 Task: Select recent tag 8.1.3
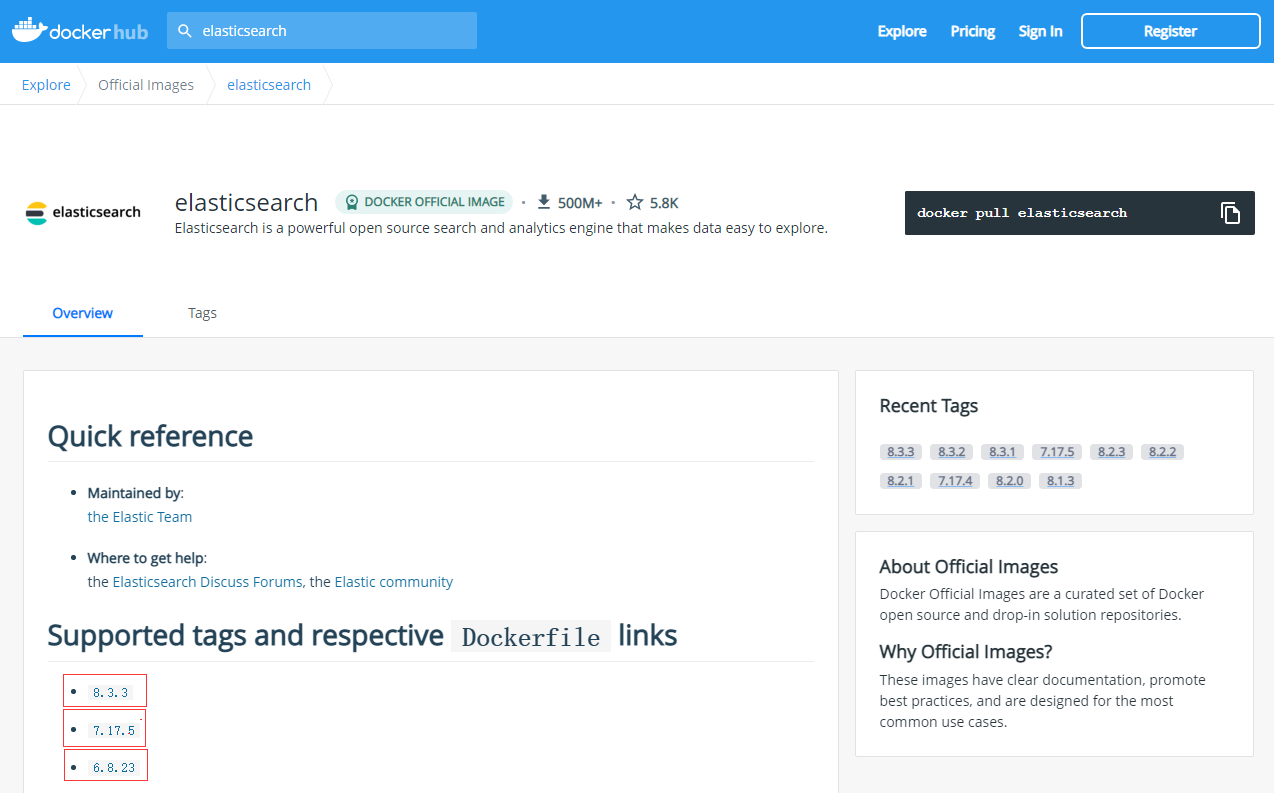1060,481
